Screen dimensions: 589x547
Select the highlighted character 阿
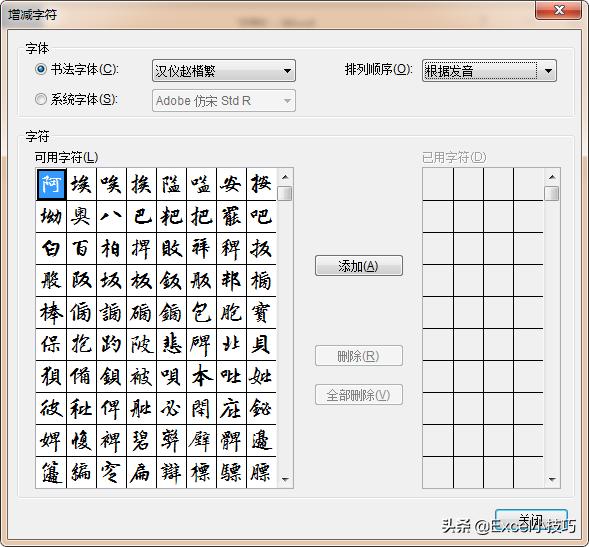click(x=51, y=184)
